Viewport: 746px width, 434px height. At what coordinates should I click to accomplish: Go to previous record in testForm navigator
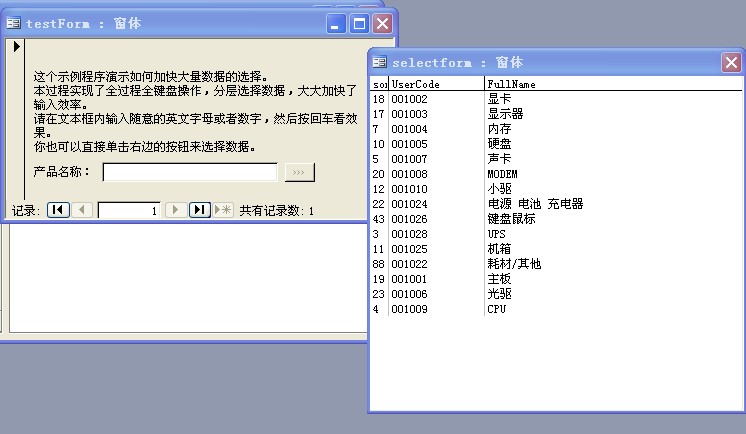[82, 210]
